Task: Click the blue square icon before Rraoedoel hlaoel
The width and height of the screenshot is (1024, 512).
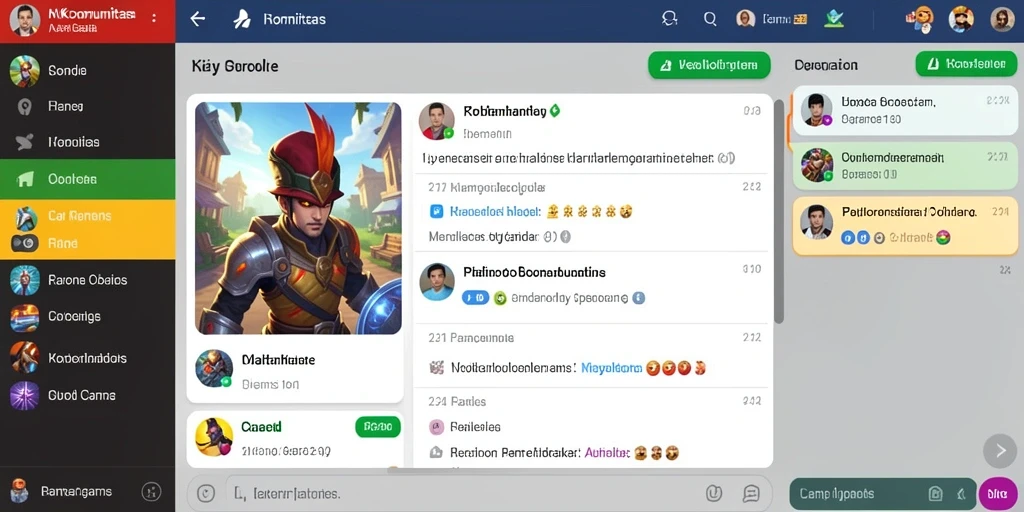Action: (x=437, y=212)
